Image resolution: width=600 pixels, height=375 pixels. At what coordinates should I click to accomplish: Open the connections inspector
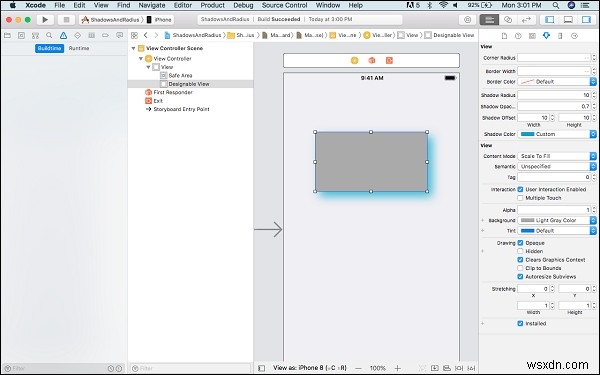(x=574, y=36)
